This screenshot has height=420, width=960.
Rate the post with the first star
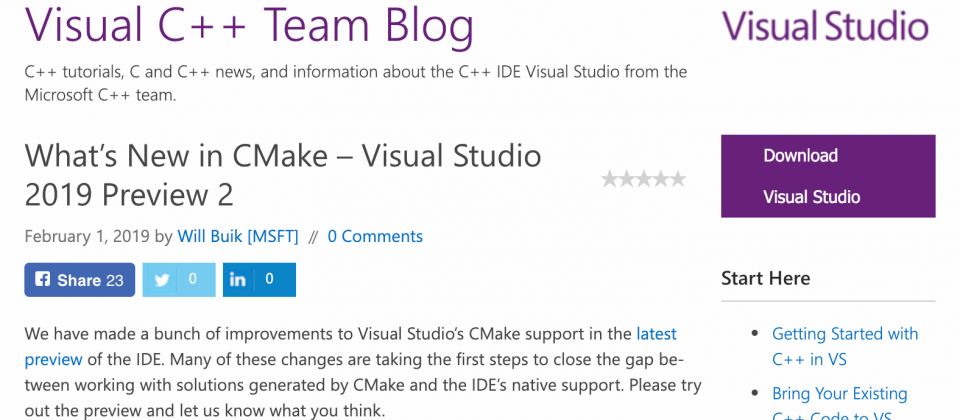pos(609,179)
